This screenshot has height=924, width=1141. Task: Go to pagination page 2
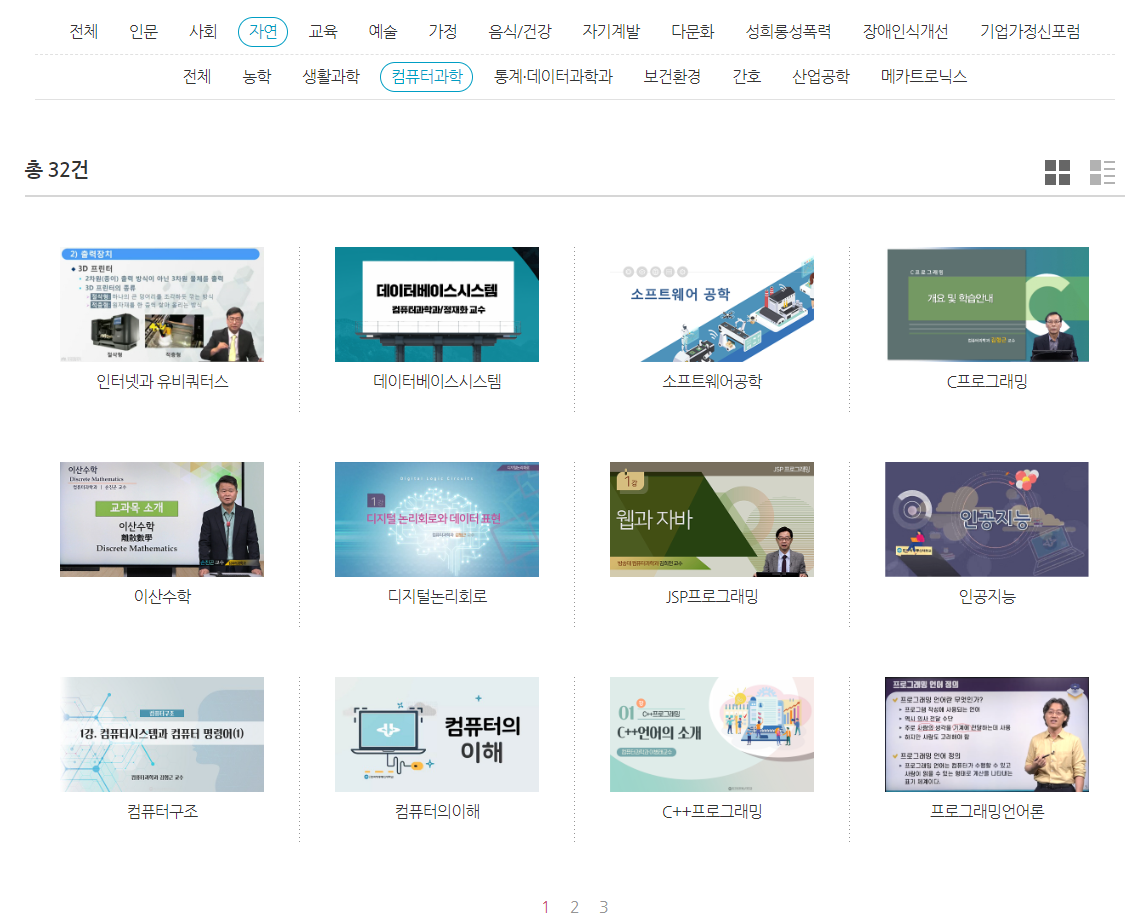(574, 907)
